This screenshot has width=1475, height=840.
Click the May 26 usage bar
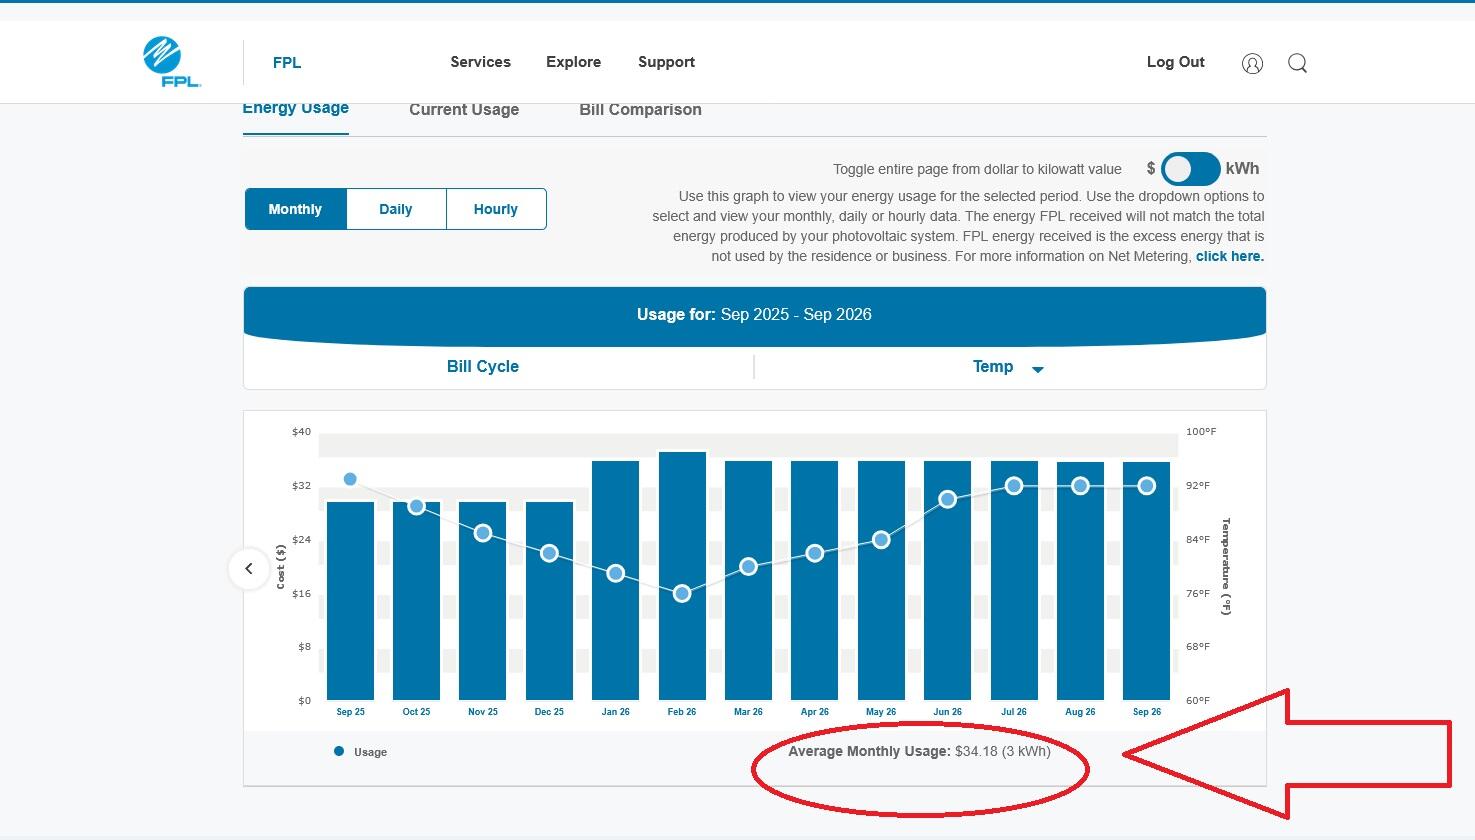click(881, 580)
